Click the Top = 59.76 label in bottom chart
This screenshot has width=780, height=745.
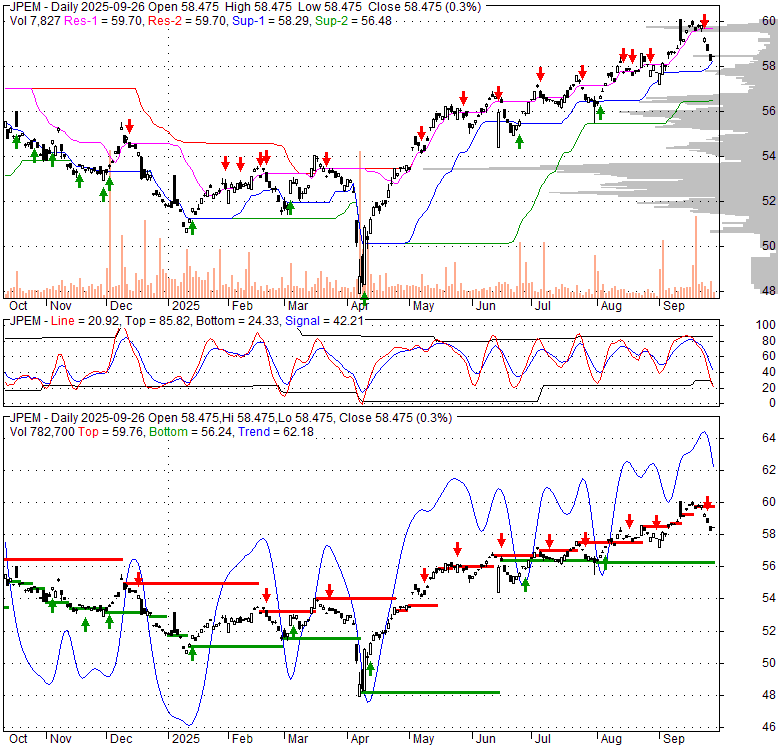(x=110, y=432)
